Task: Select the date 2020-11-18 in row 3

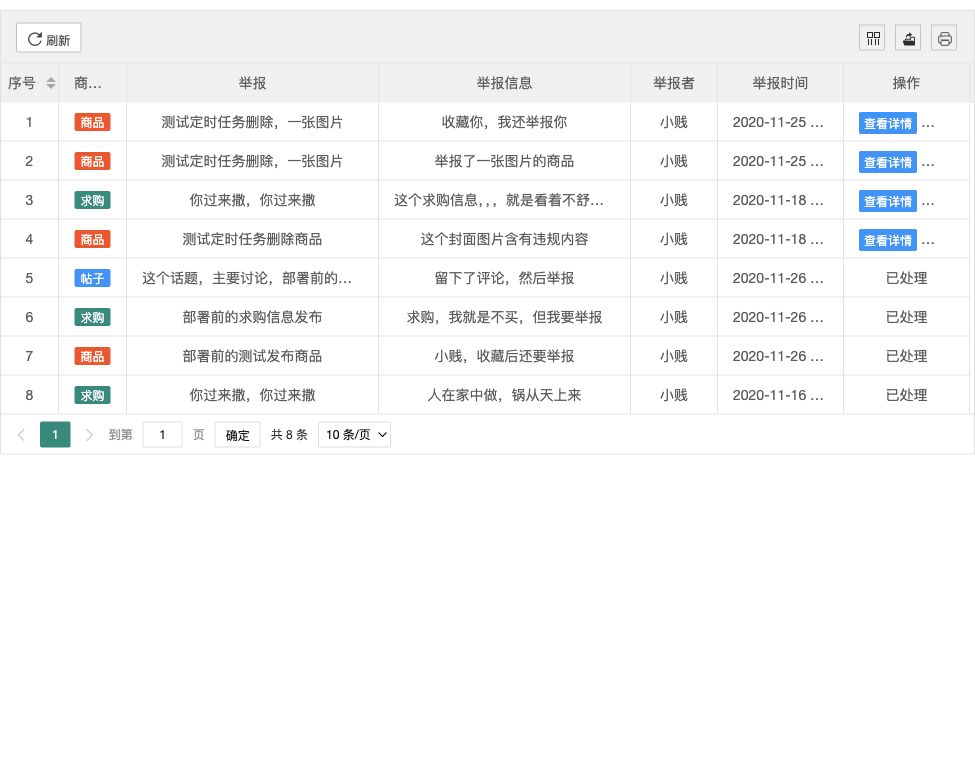Action: [778, 200]
